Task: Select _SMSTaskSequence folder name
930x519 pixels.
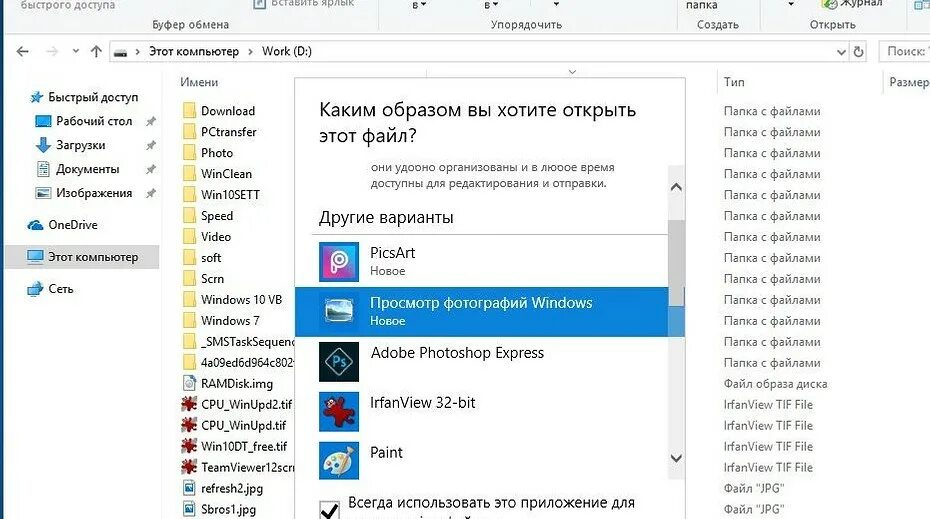Action: 247,342
